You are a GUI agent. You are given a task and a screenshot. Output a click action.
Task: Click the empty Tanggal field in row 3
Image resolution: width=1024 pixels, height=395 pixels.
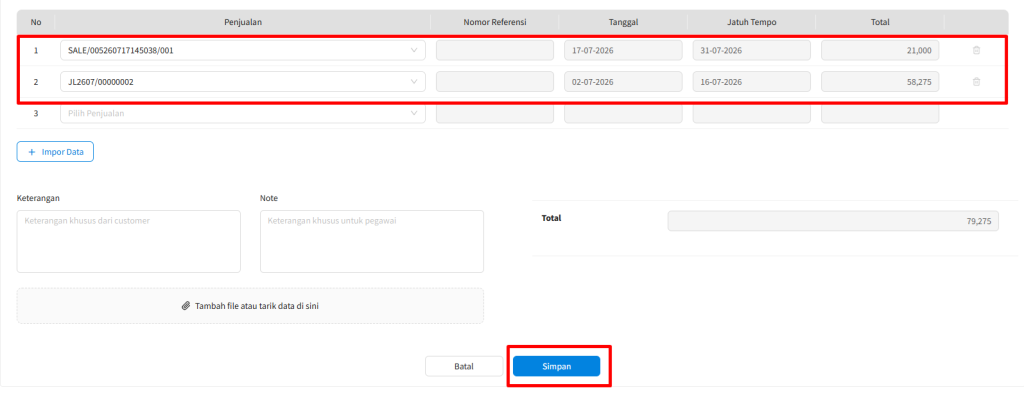623,113
